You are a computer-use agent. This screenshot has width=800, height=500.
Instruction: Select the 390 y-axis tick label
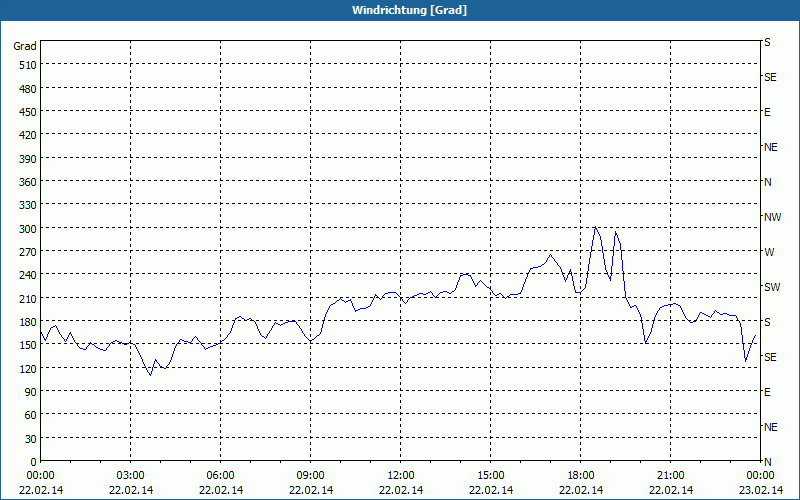(x=29, y=159)
